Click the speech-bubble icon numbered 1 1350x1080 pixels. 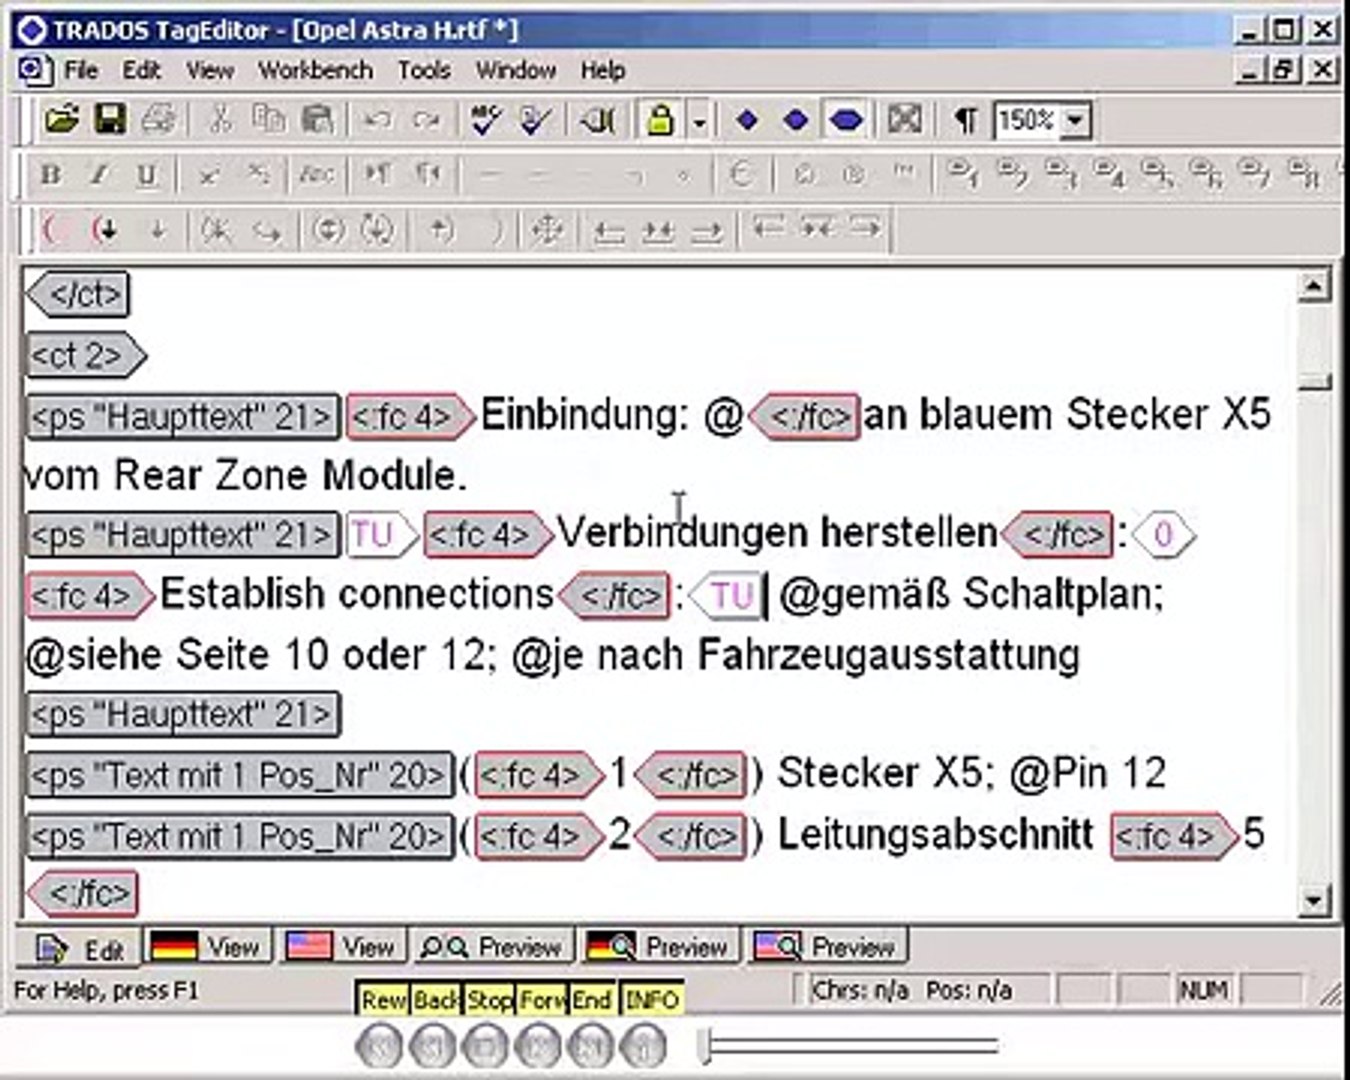[x=963, y=174]
